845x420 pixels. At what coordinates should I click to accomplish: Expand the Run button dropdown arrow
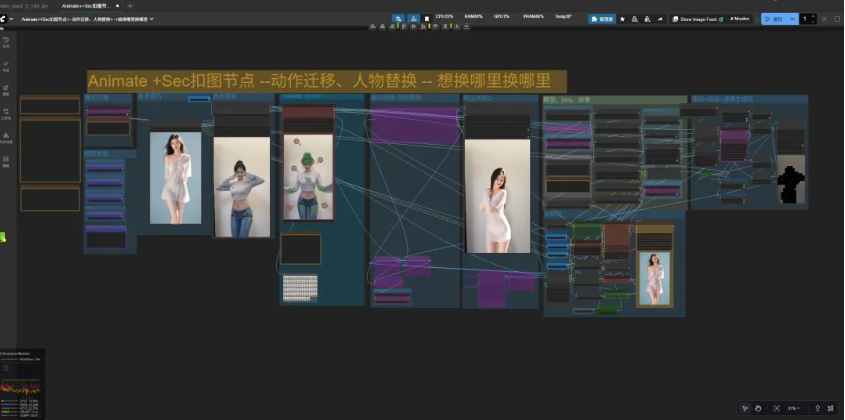(x=793, y=18)
